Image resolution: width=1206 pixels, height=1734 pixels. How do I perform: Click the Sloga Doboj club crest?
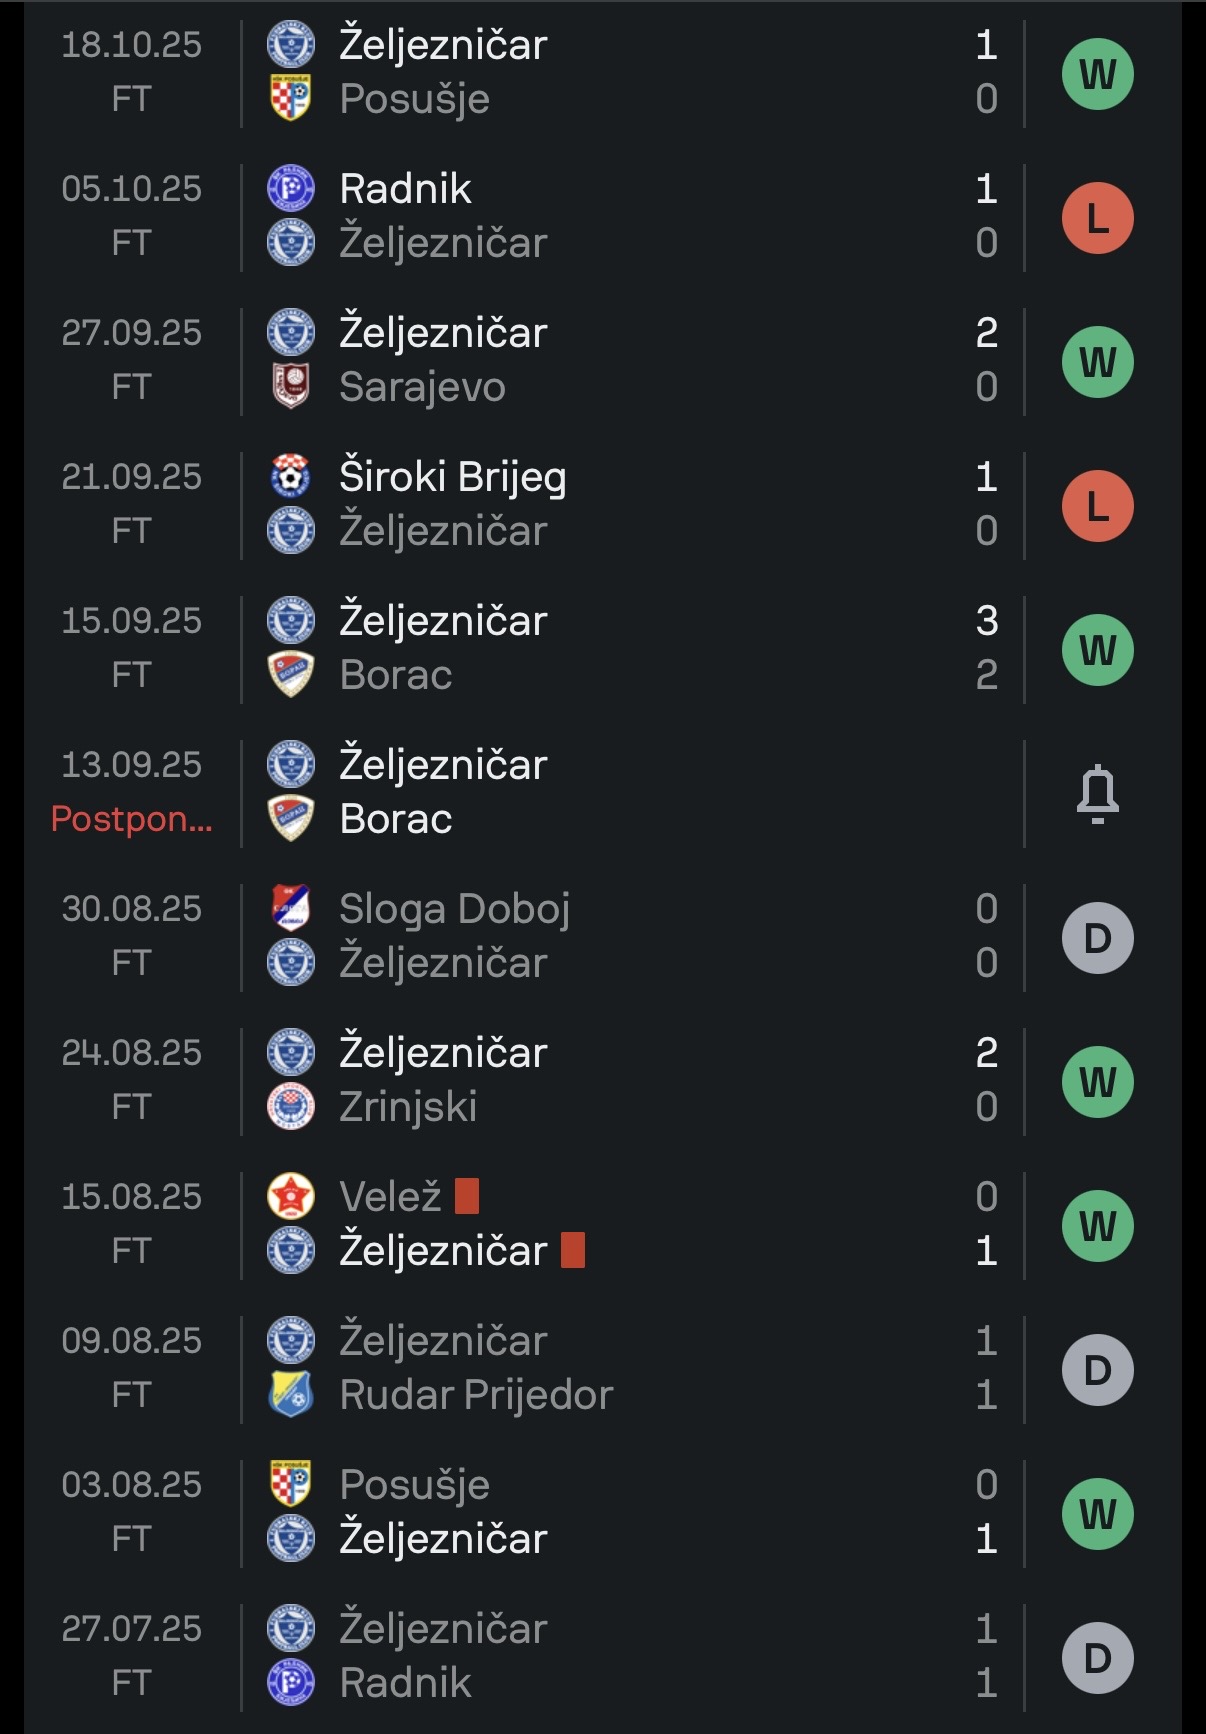point(291,908)
